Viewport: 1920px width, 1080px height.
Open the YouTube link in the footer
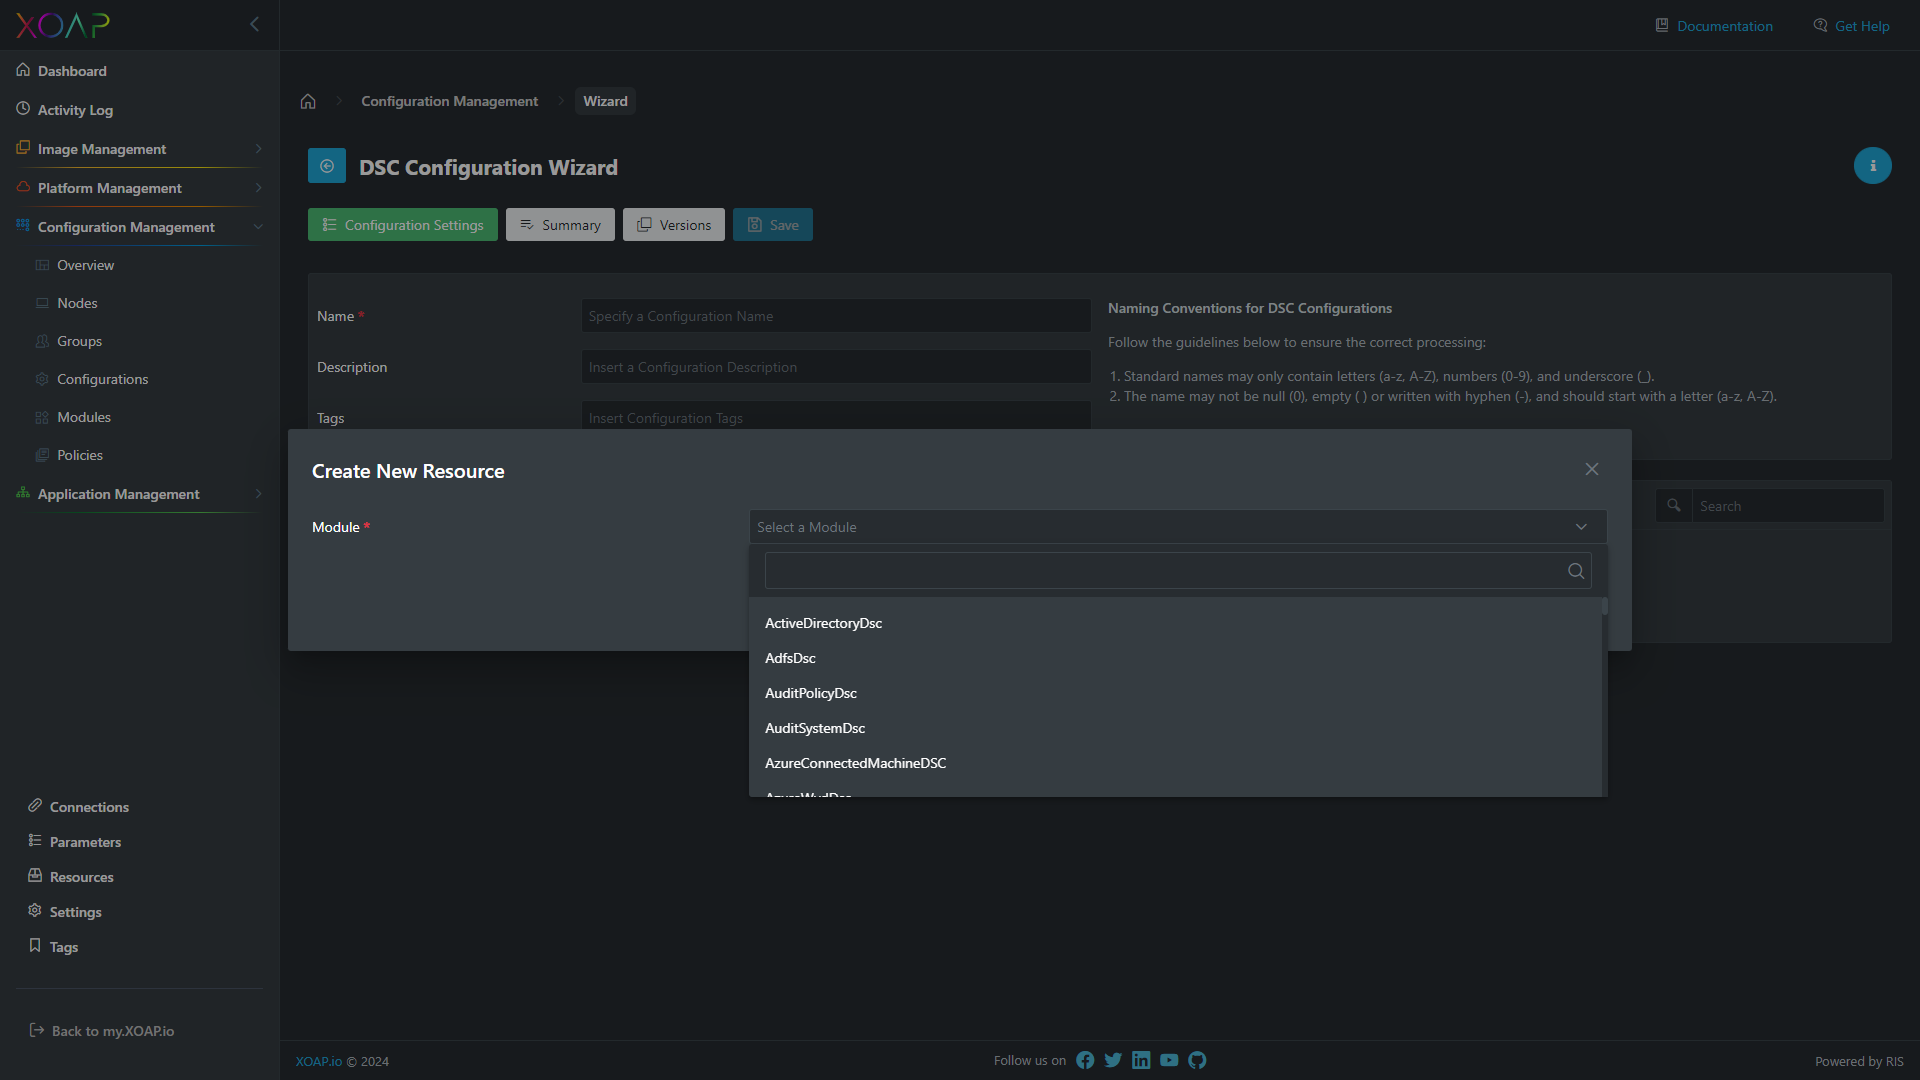point(1169,1060)
